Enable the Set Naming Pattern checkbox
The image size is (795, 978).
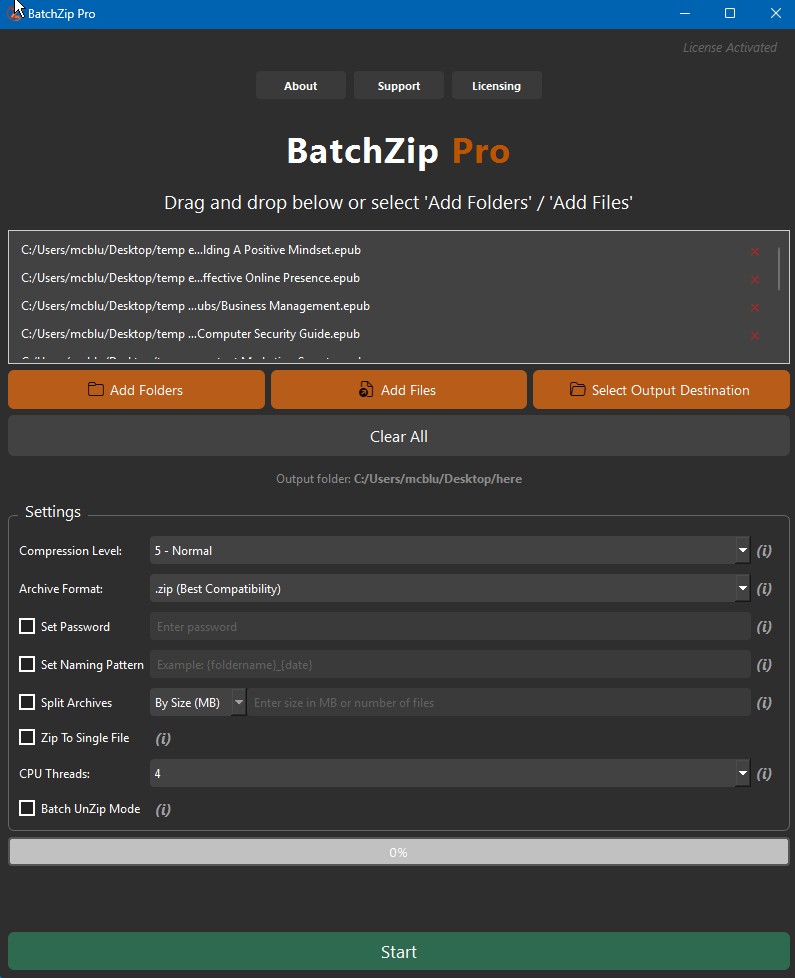pos(27,664)
